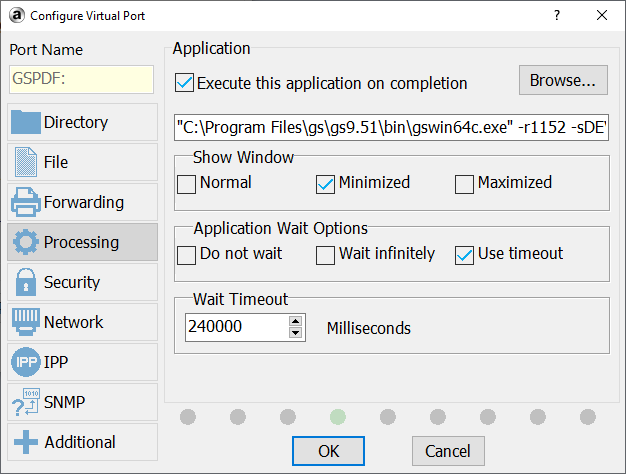Image resolution: width=626 pixels, height=474 pixels.
Task: Enable the Normal window checkbox
Action: [187, 184]
